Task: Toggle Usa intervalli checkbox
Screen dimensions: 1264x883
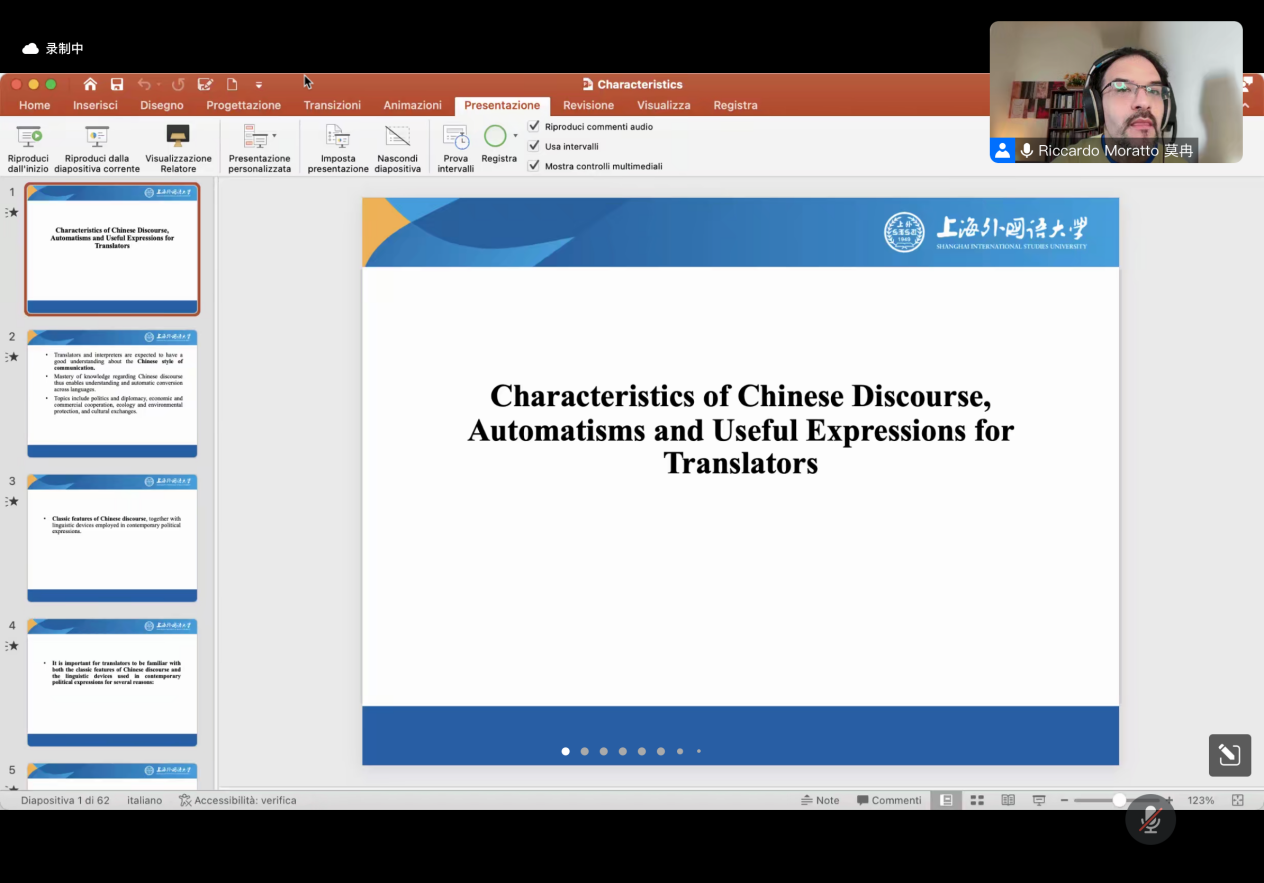Action: (534, 146)
